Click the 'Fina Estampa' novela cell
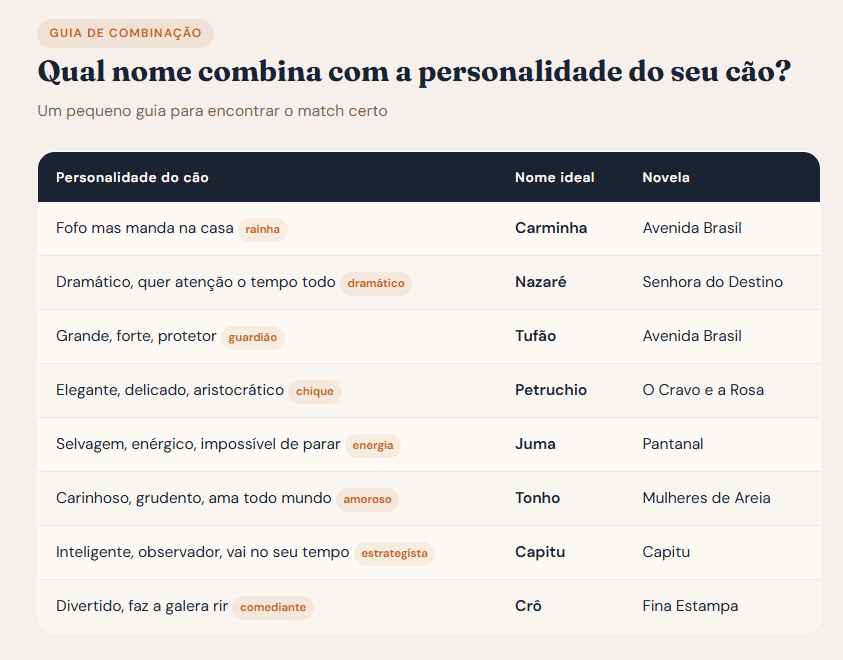 (690, 606)
